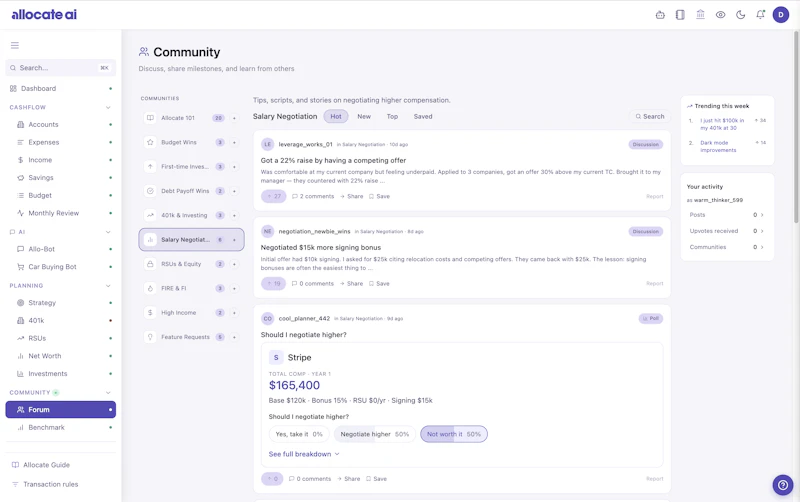Image resolution: width=800 pixels, height=502 pixels.
Task: Expand See full breakdown
Action: pos(304,454)
